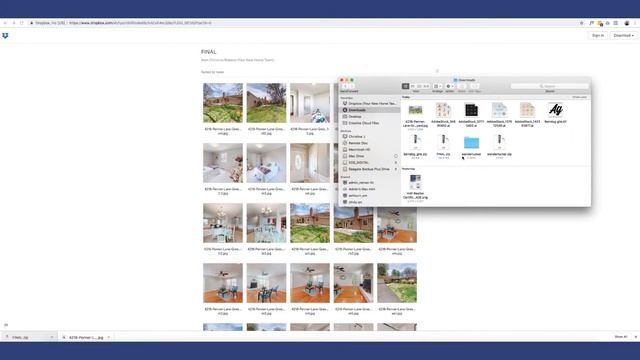
Task: Switch Finder to column view
Action: pos(419,86)
